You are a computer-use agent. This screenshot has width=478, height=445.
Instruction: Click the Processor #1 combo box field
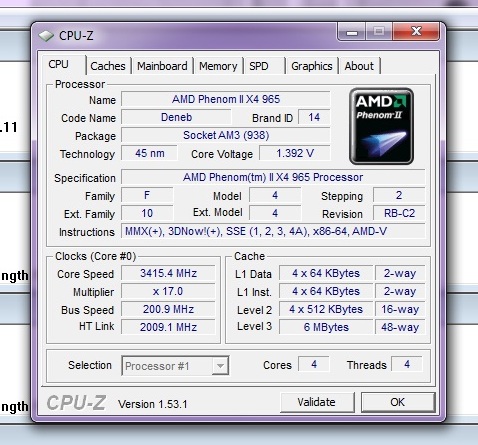(x=175, y=366)
